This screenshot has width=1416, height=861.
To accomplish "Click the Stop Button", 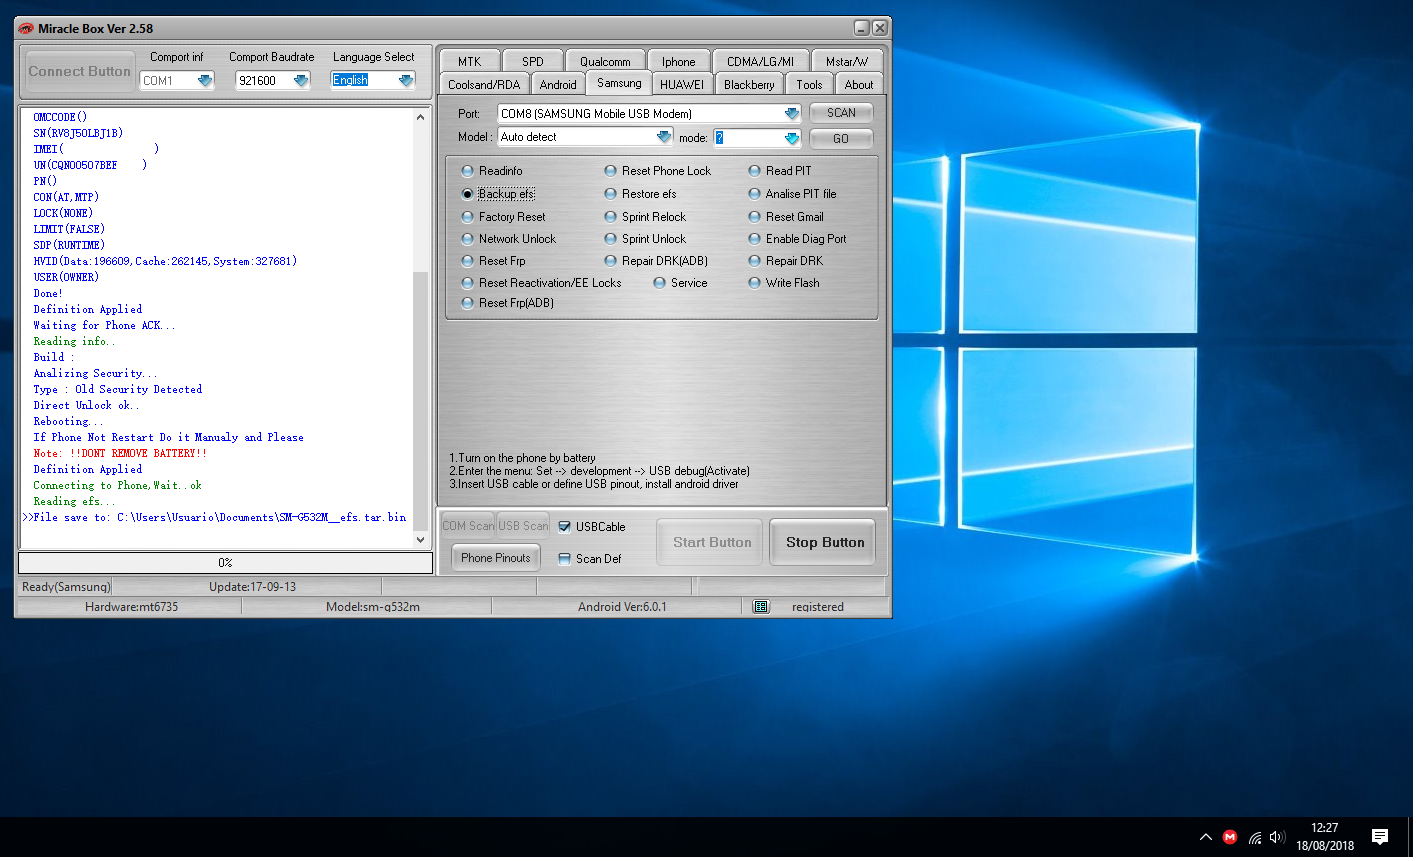I will tap(825, 543).
